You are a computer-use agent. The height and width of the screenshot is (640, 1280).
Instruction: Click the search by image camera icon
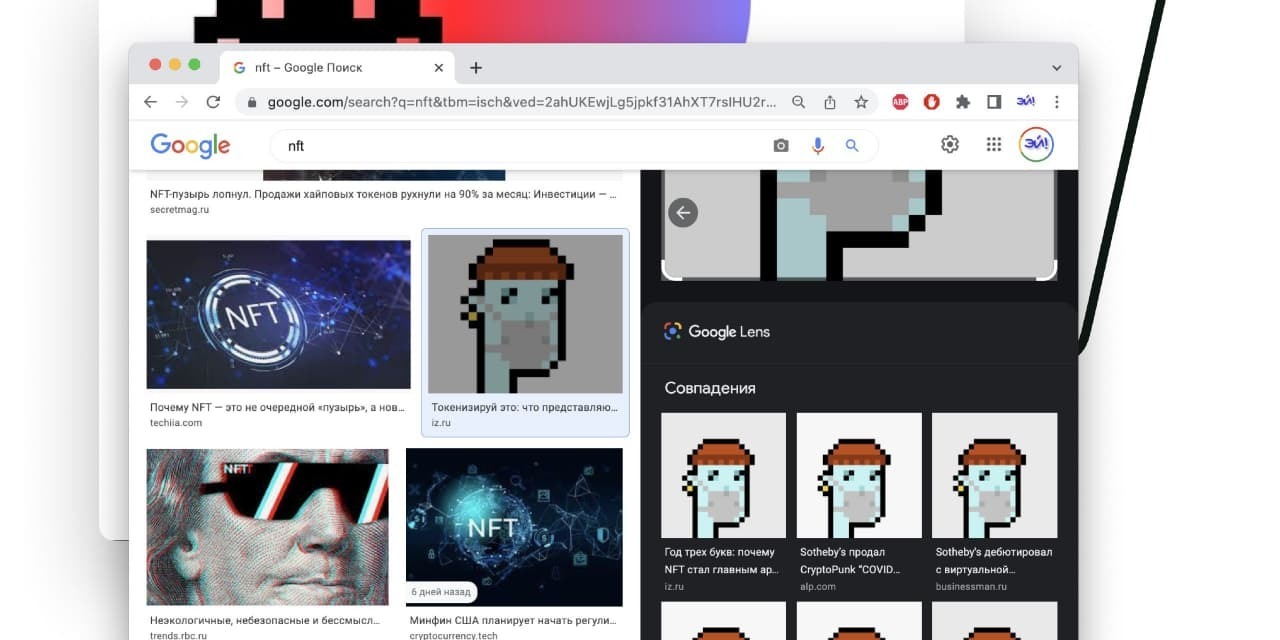(x=781, y=146)
